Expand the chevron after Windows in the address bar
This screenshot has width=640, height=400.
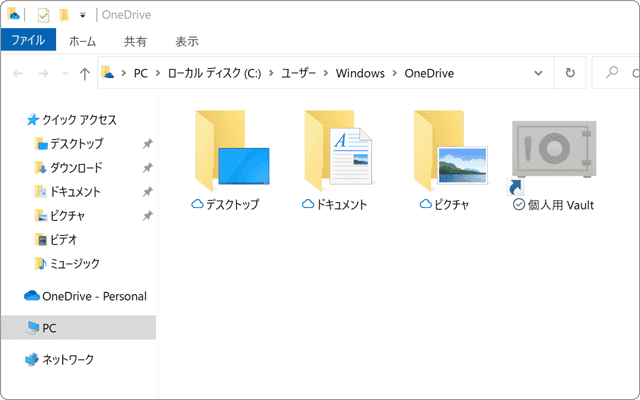point(395,73)
